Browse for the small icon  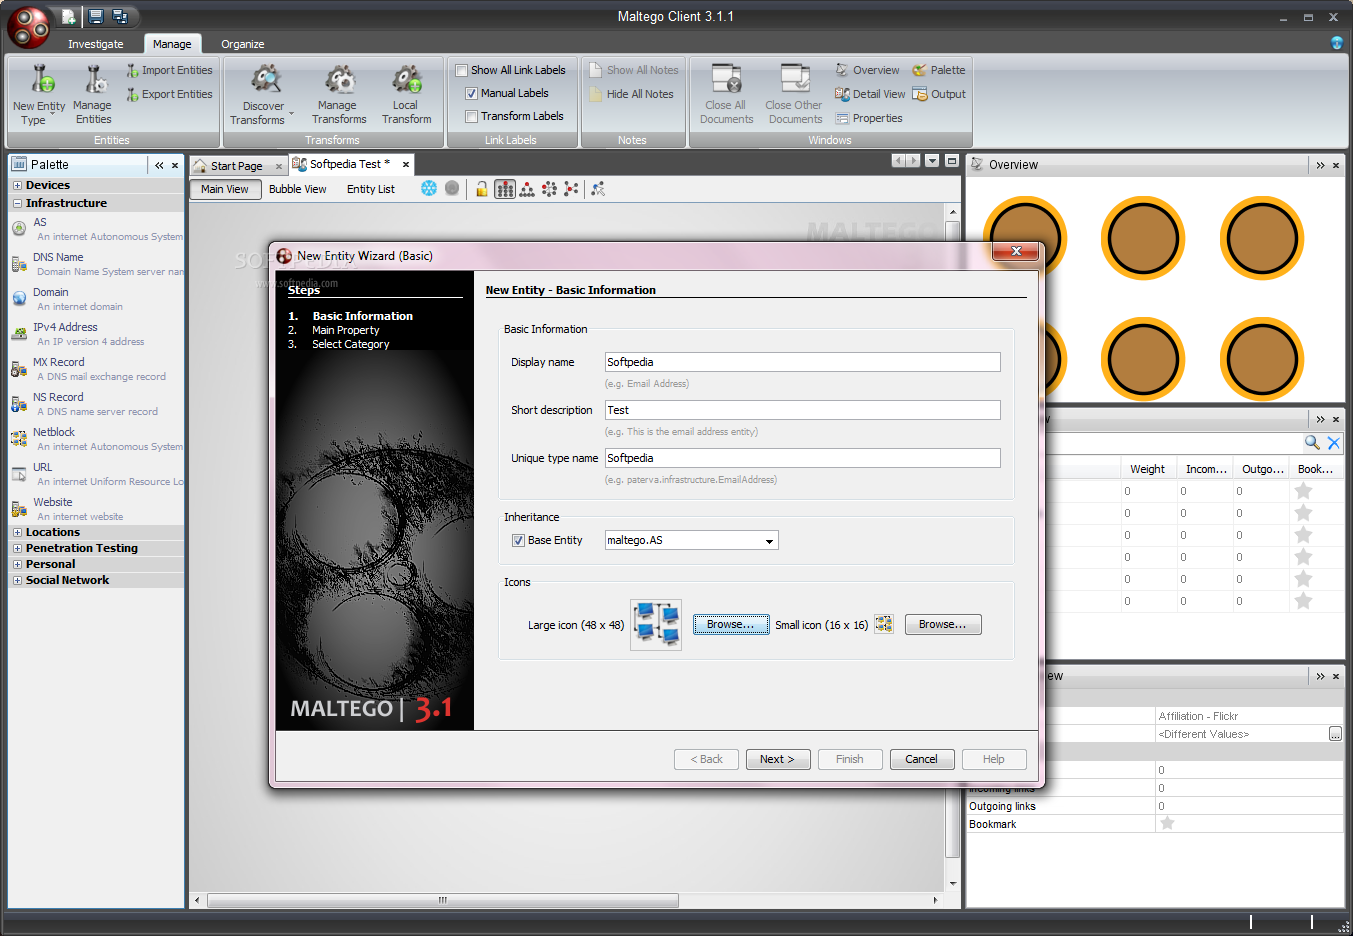pyautogui.click(x=943, y=624)
